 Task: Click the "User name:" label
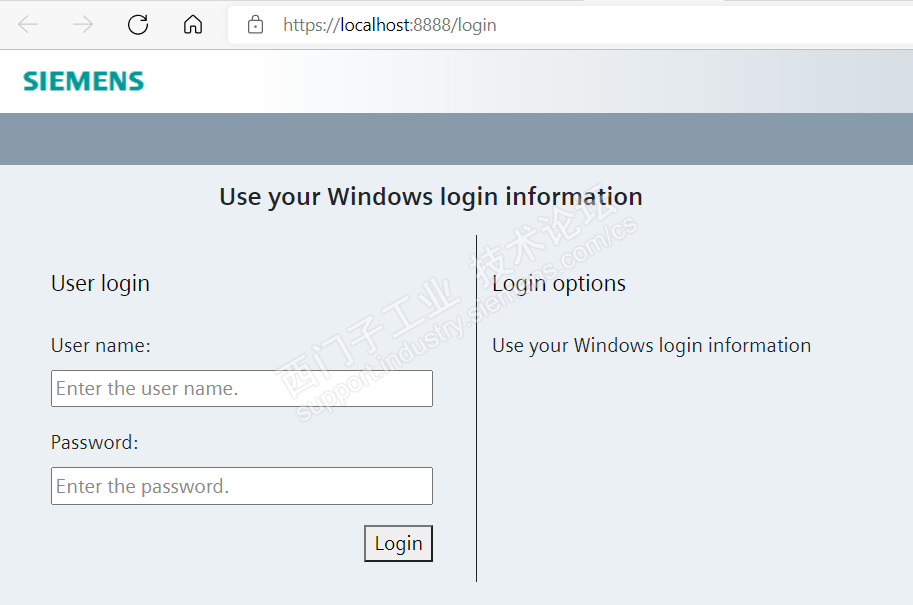tap(100, 346)
